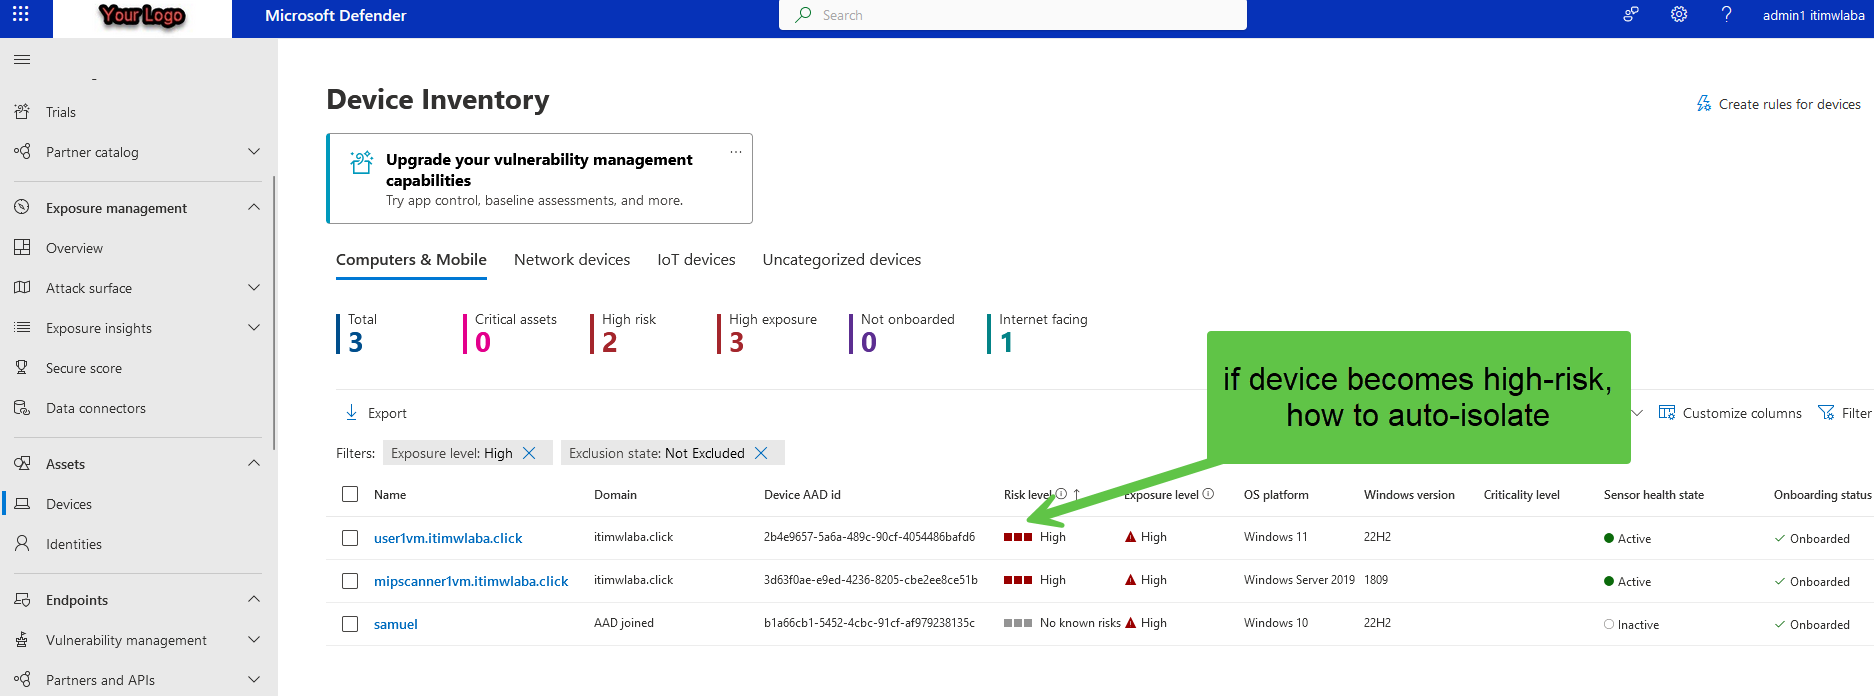The image size is (1874, 696).
Task: Open the Help question mark icon
Action: [1726, 14]
